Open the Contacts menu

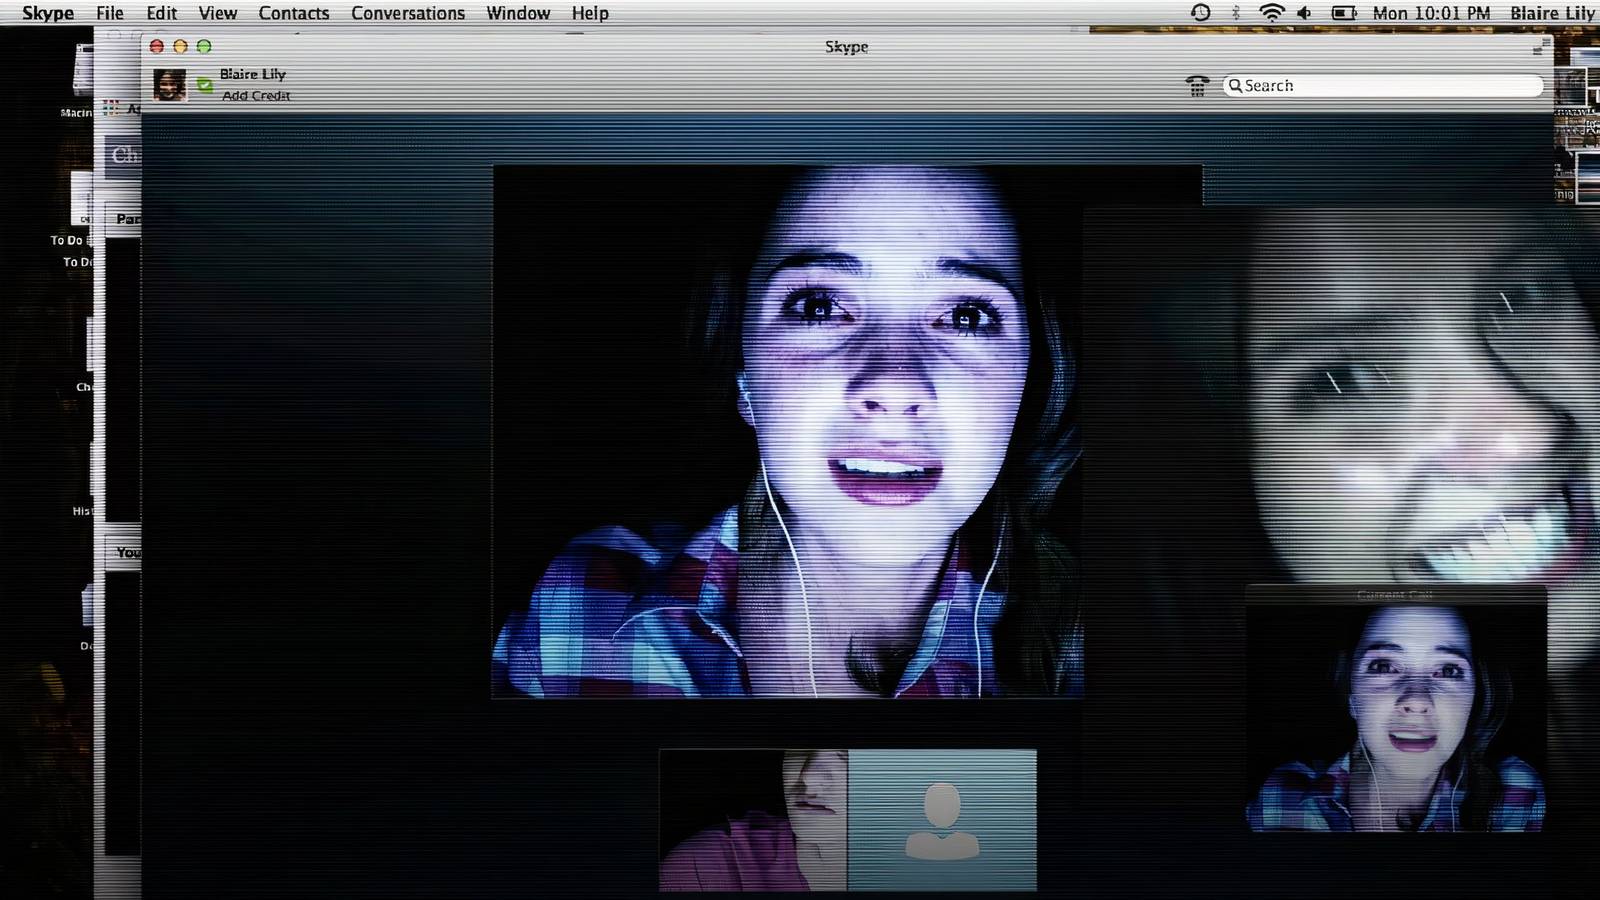pos(293,13)
